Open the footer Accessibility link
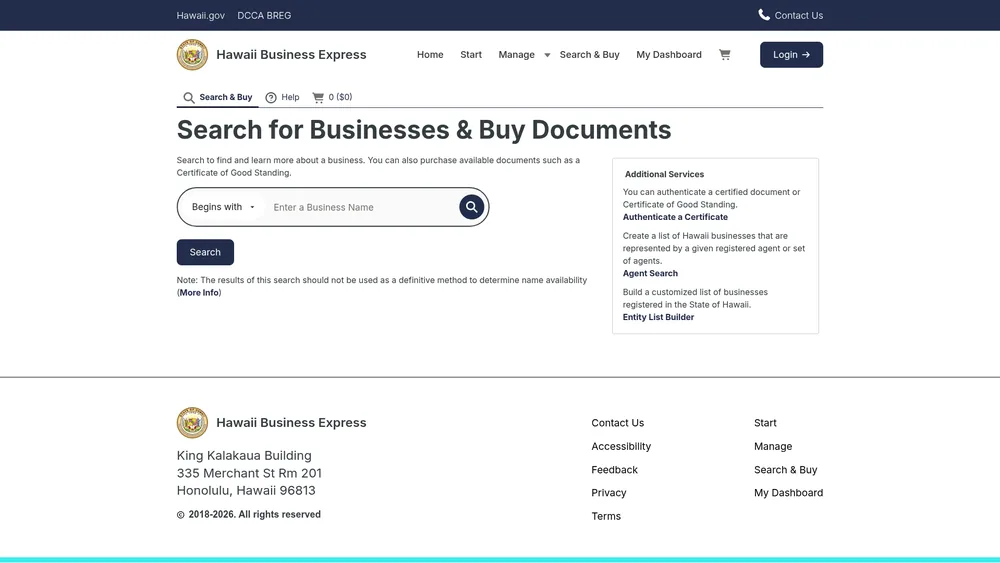The width and height of the screenshot is (1000, 563). (x=621, y=446)
